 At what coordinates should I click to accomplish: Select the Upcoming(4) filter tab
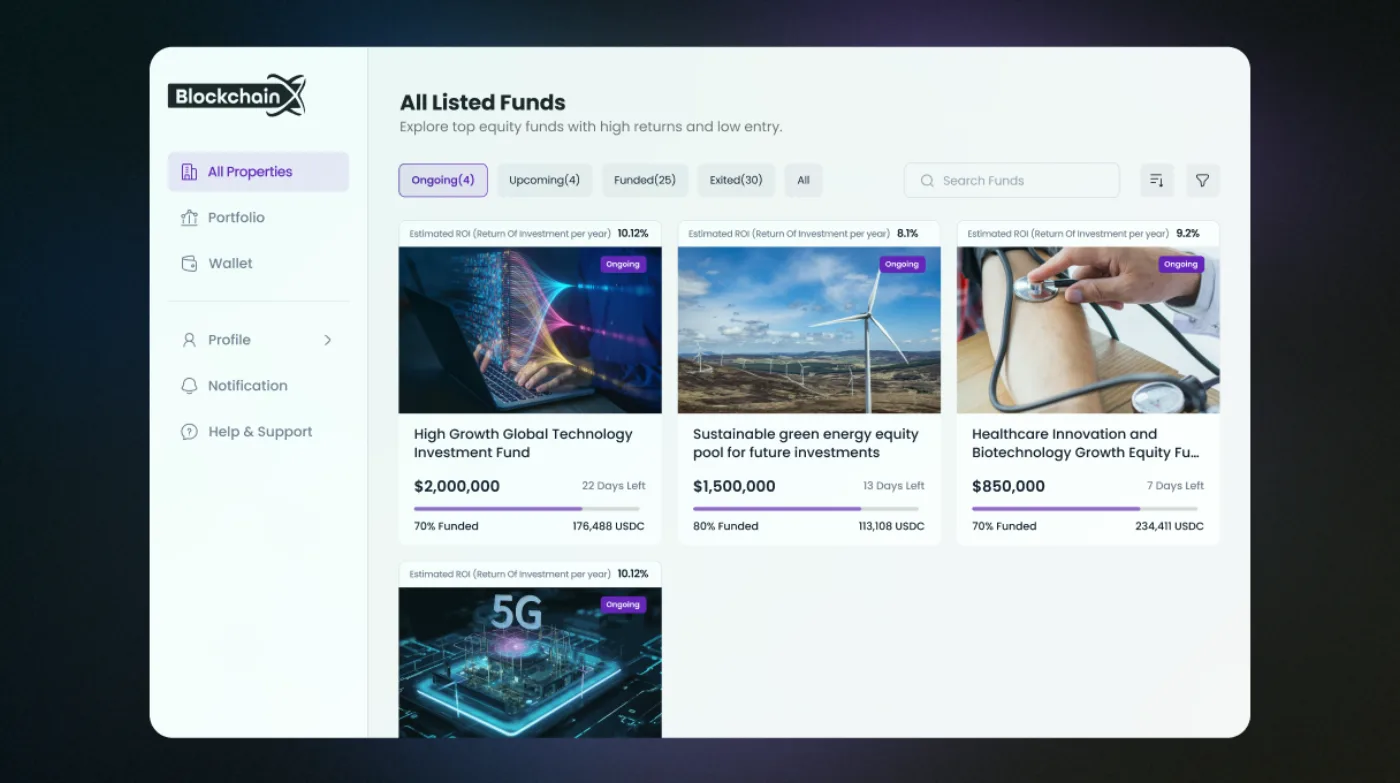tap(545, 180)
